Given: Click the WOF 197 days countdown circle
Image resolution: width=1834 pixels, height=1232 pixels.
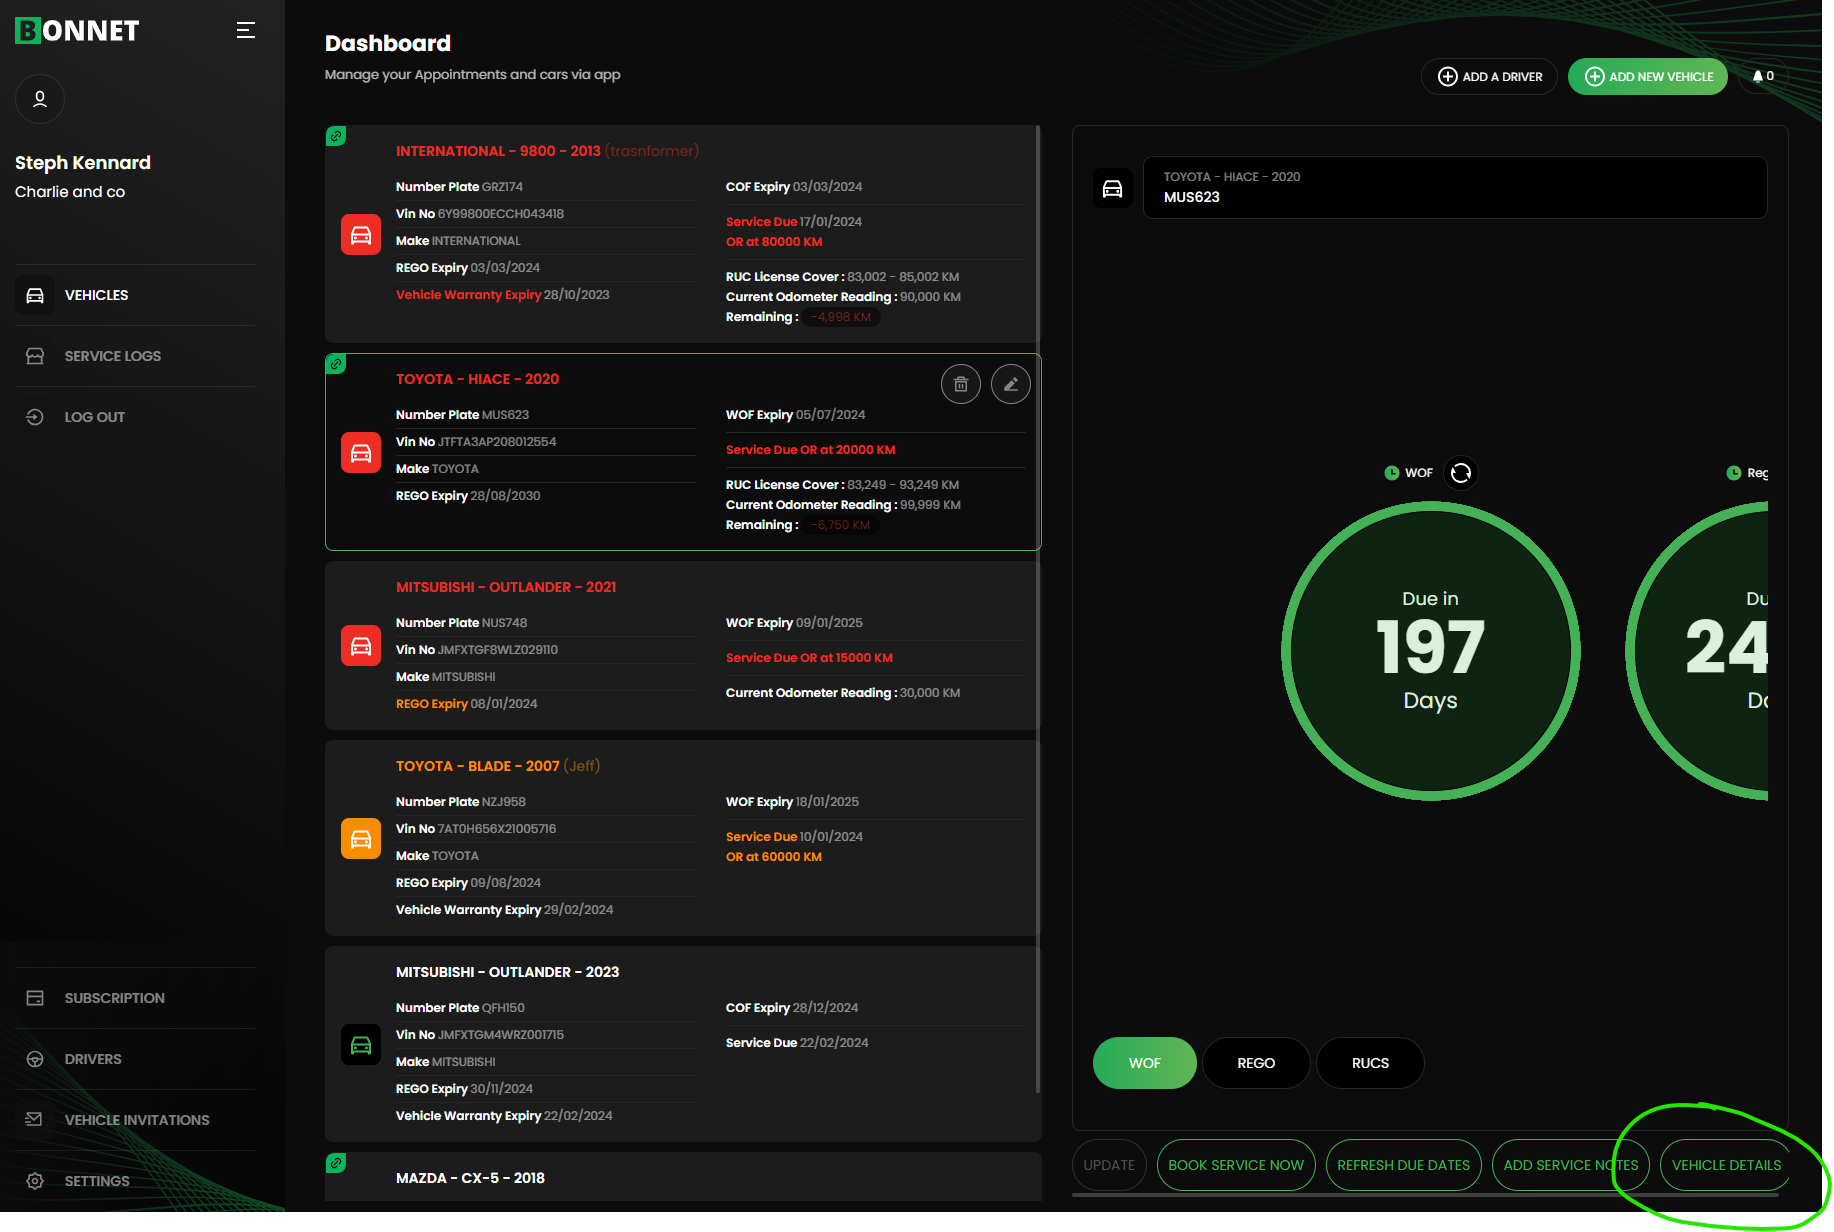Looking at the screenshot, I should (x=1430, y=651).
